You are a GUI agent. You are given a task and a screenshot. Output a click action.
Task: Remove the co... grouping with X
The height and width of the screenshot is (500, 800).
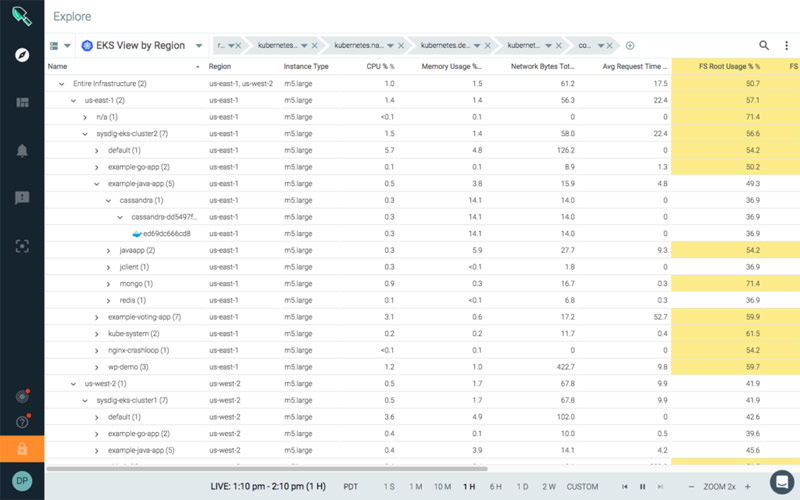[x=610, y=45]
